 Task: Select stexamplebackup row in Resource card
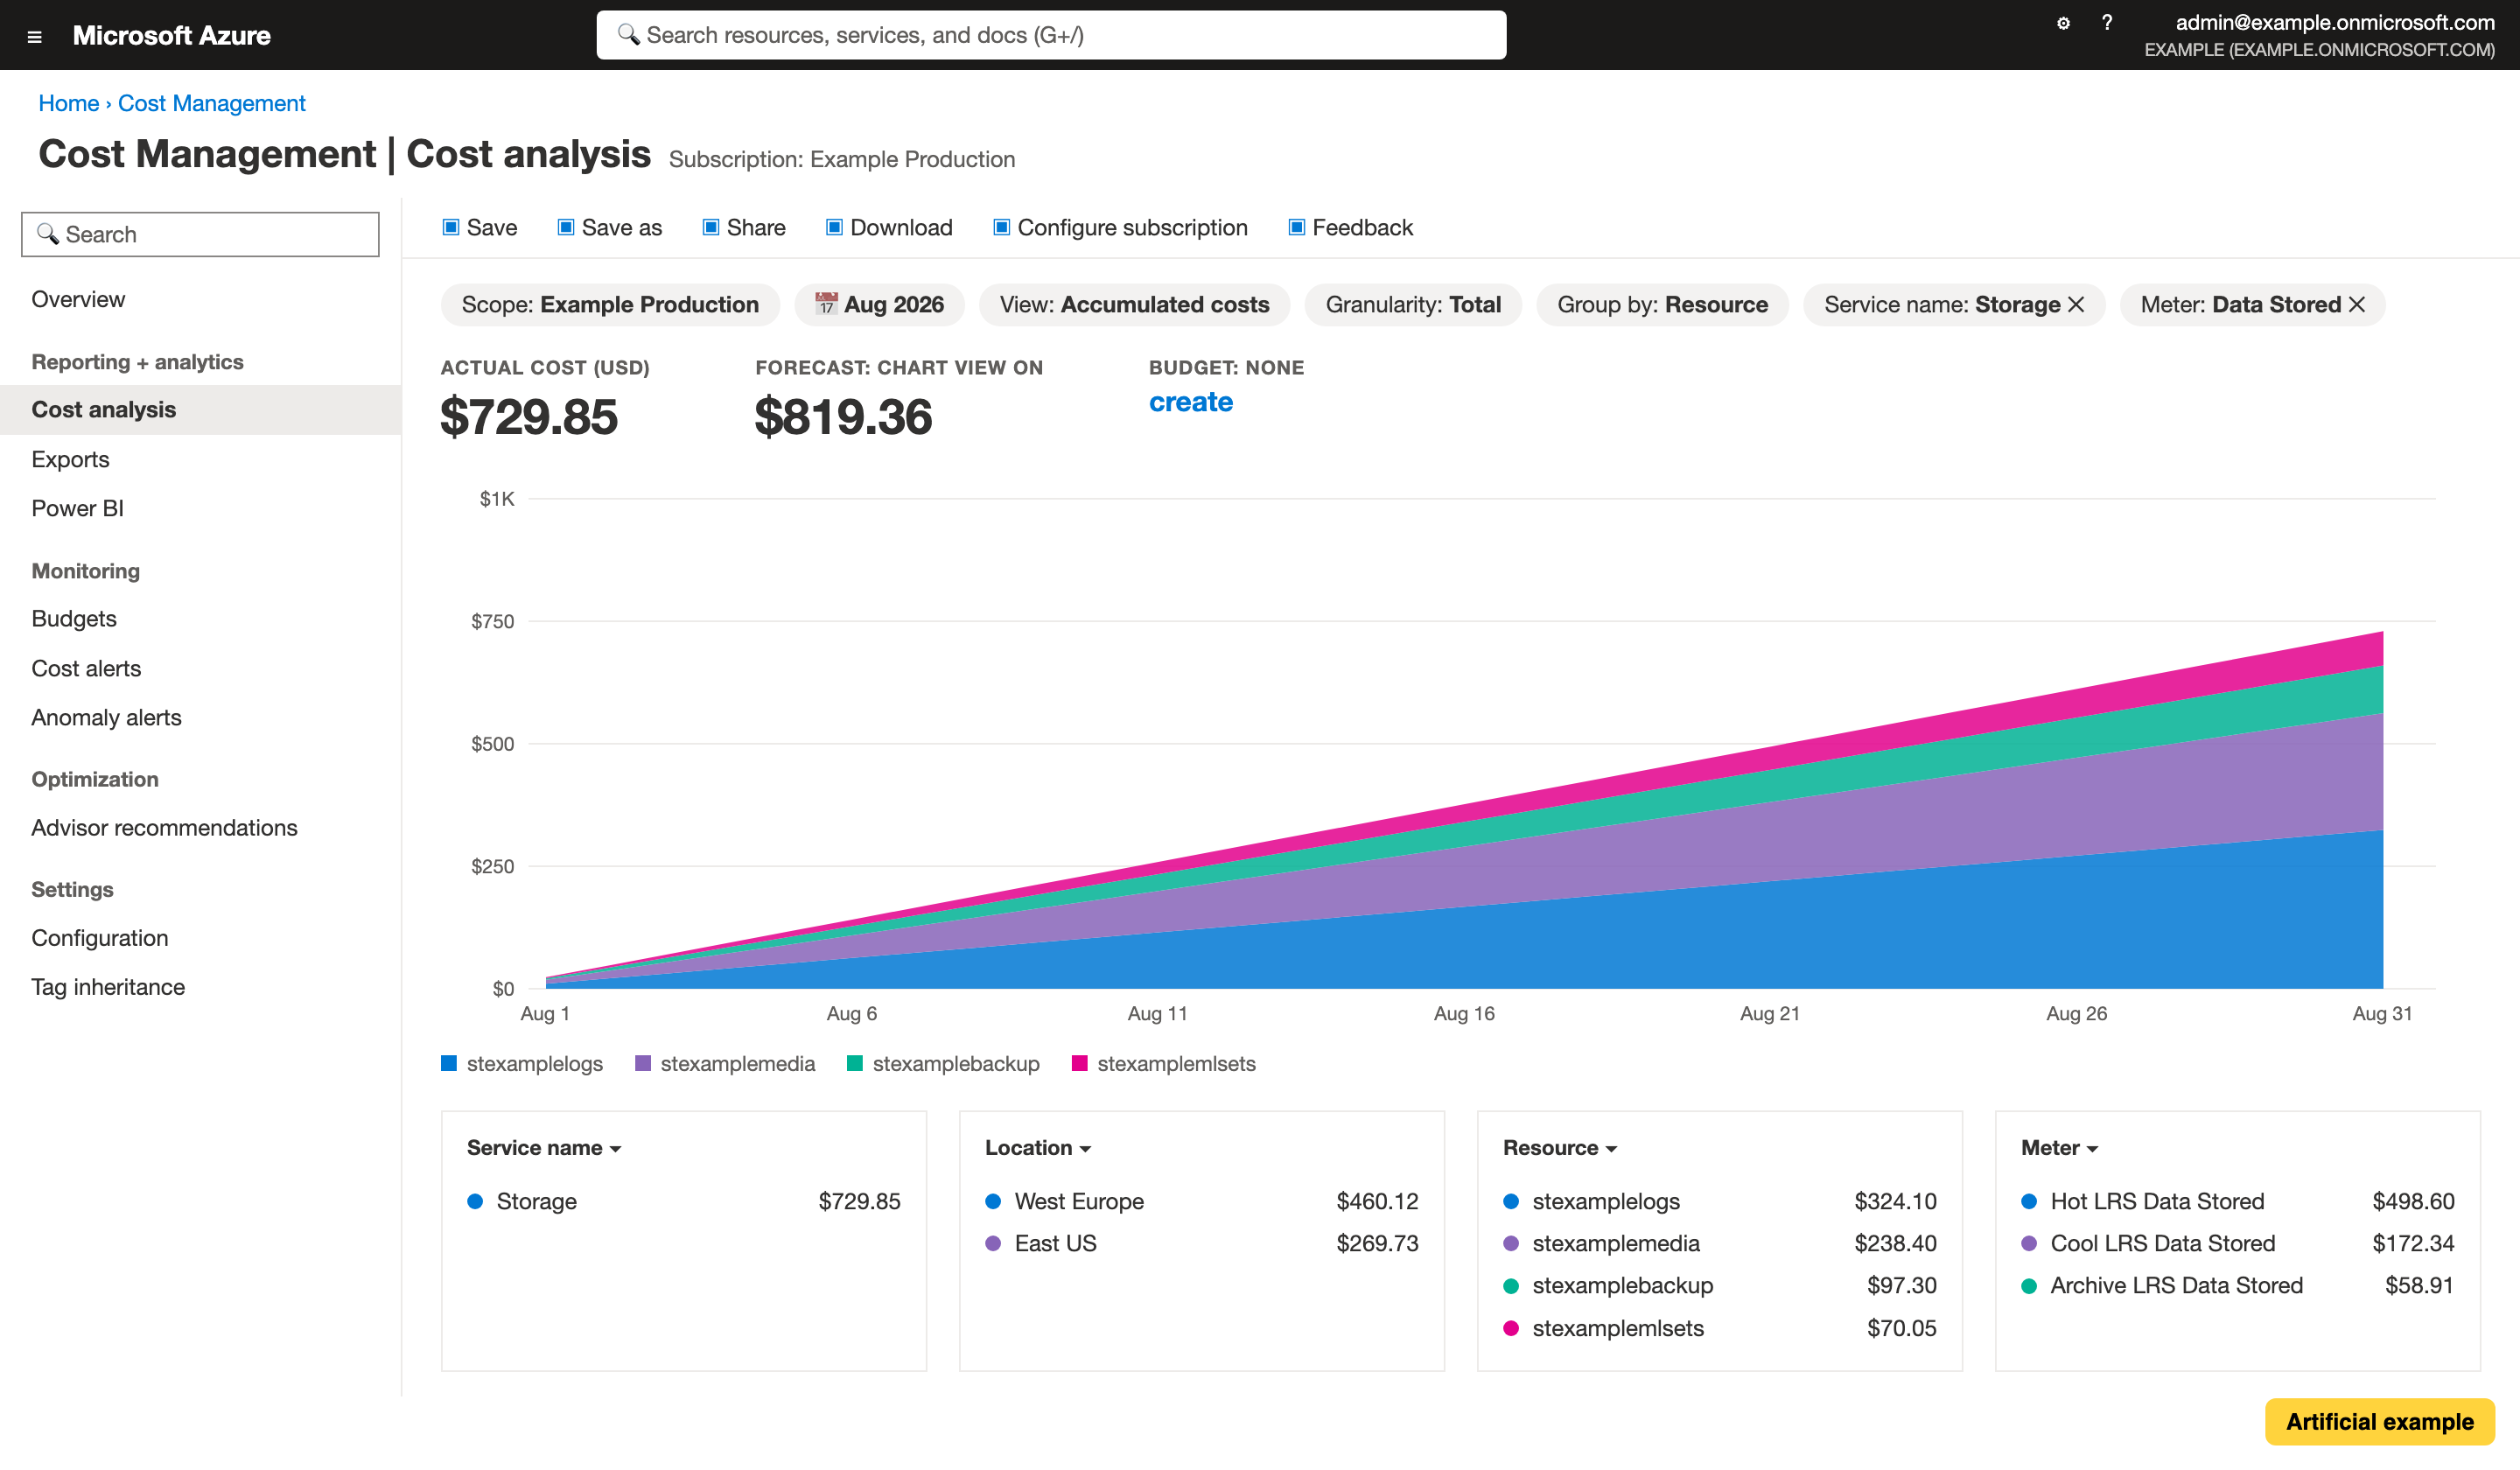[1719, 1285]
